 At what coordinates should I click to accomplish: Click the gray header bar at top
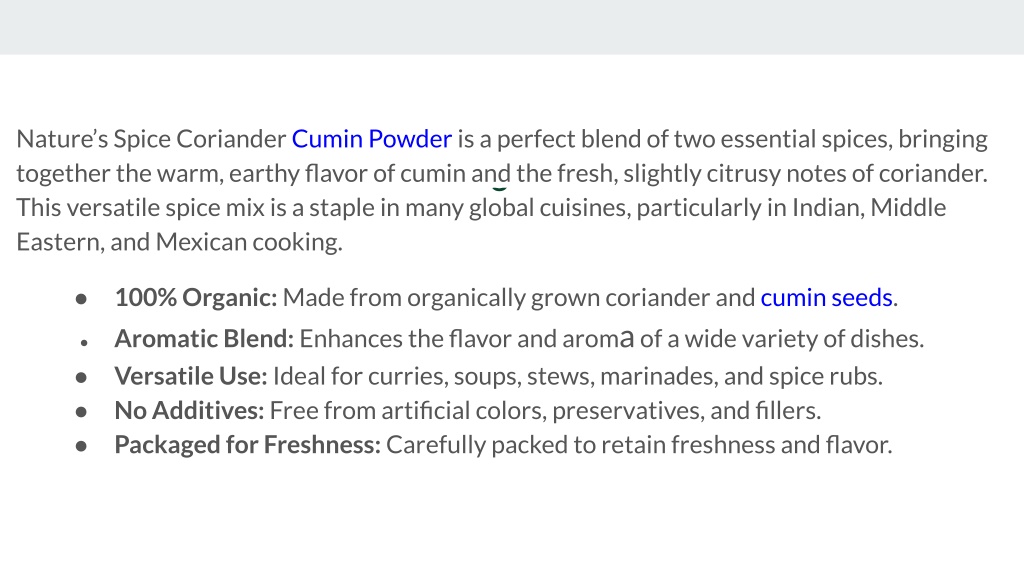coord(512,27)
